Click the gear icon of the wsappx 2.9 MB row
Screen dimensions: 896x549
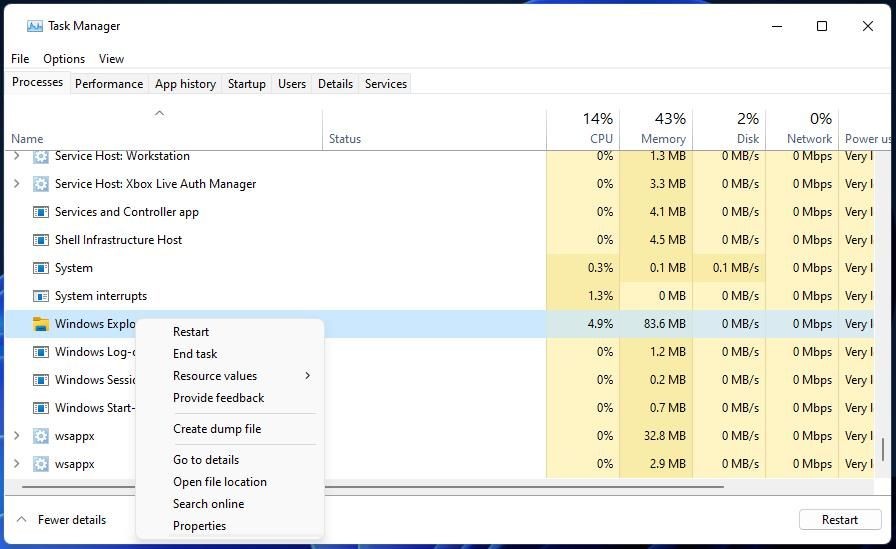41,464
